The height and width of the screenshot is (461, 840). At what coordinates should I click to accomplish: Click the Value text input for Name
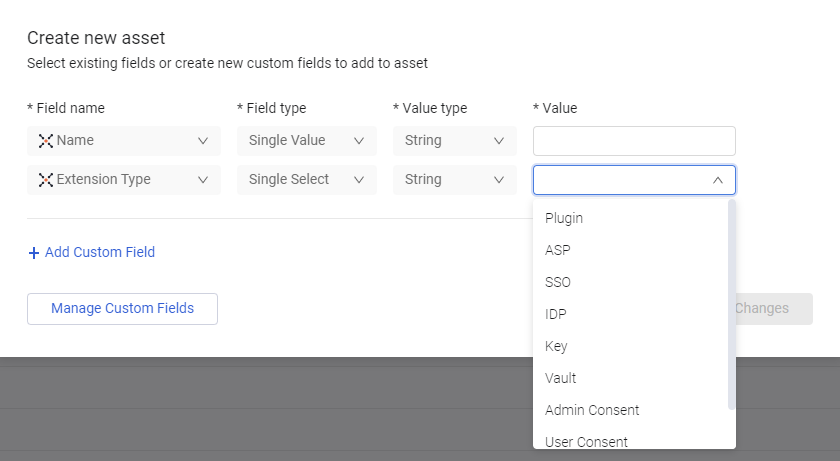[634, 141]
